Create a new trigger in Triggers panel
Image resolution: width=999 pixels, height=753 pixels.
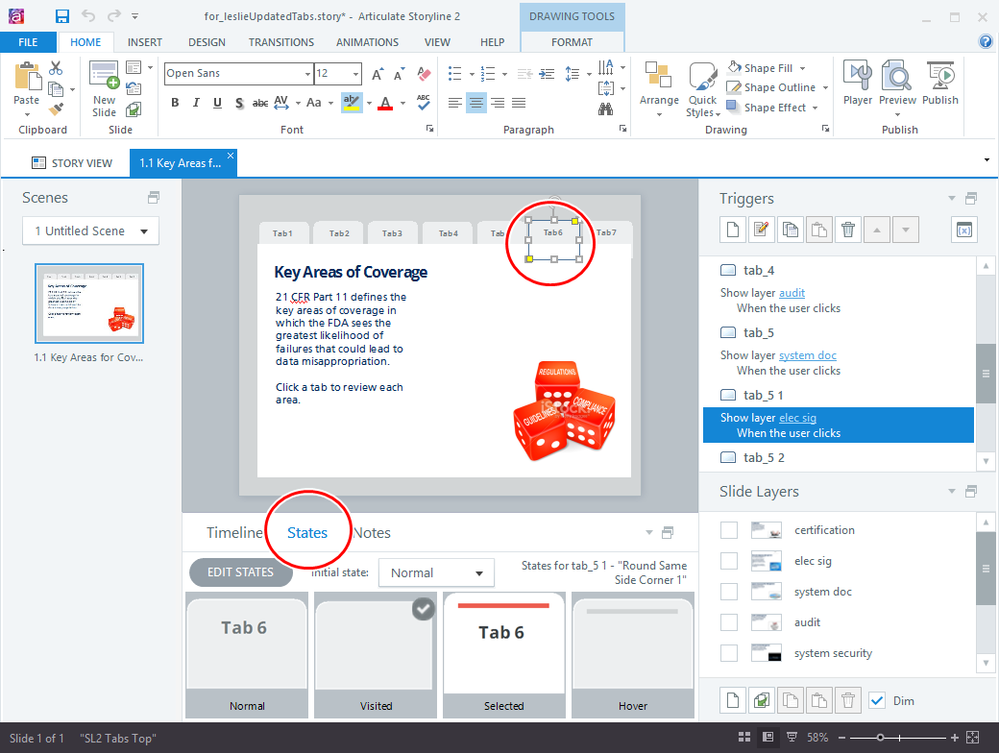tap(732, 229)
